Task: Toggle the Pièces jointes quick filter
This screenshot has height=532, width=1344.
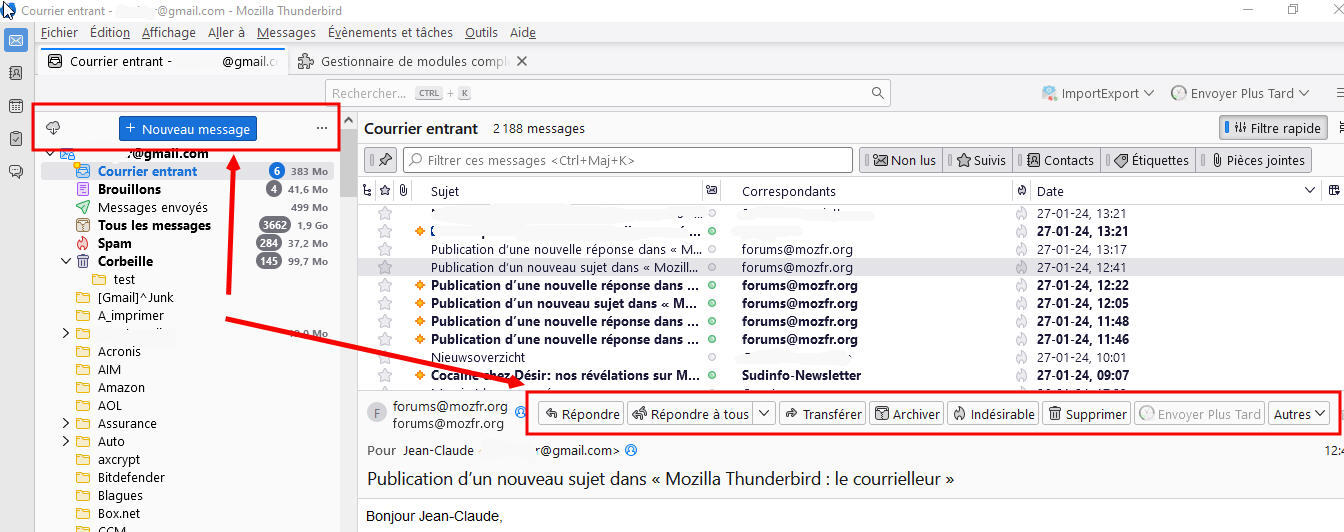Action: coord(1256,160)
